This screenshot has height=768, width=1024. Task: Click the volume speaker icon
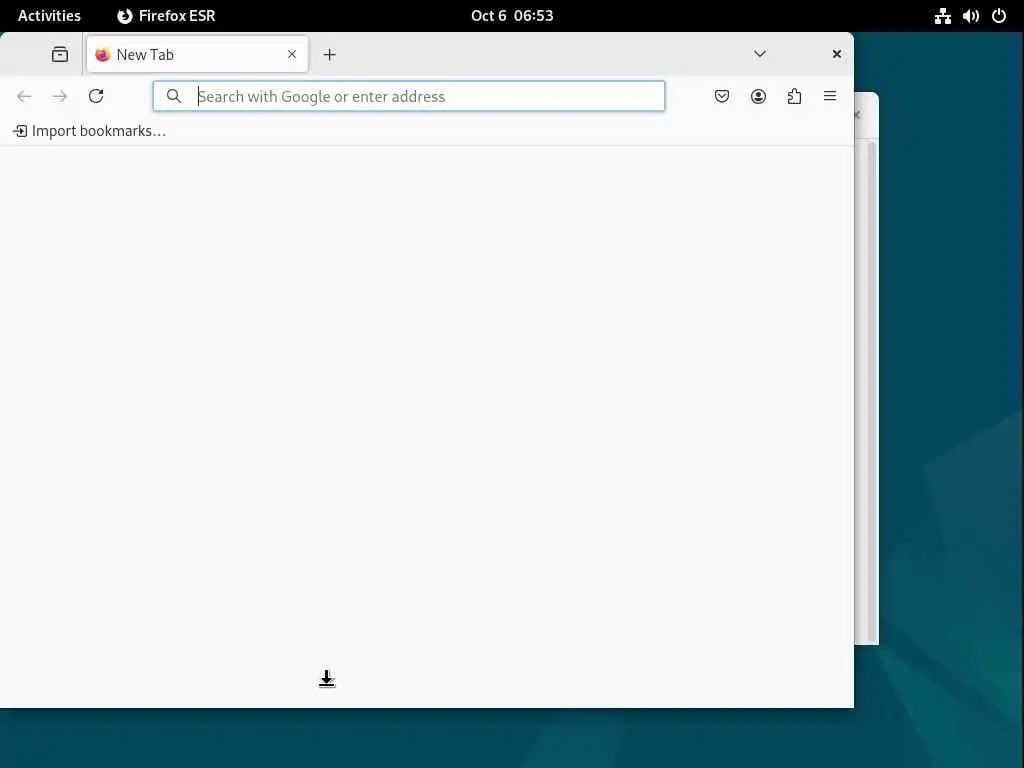point(970,16)
